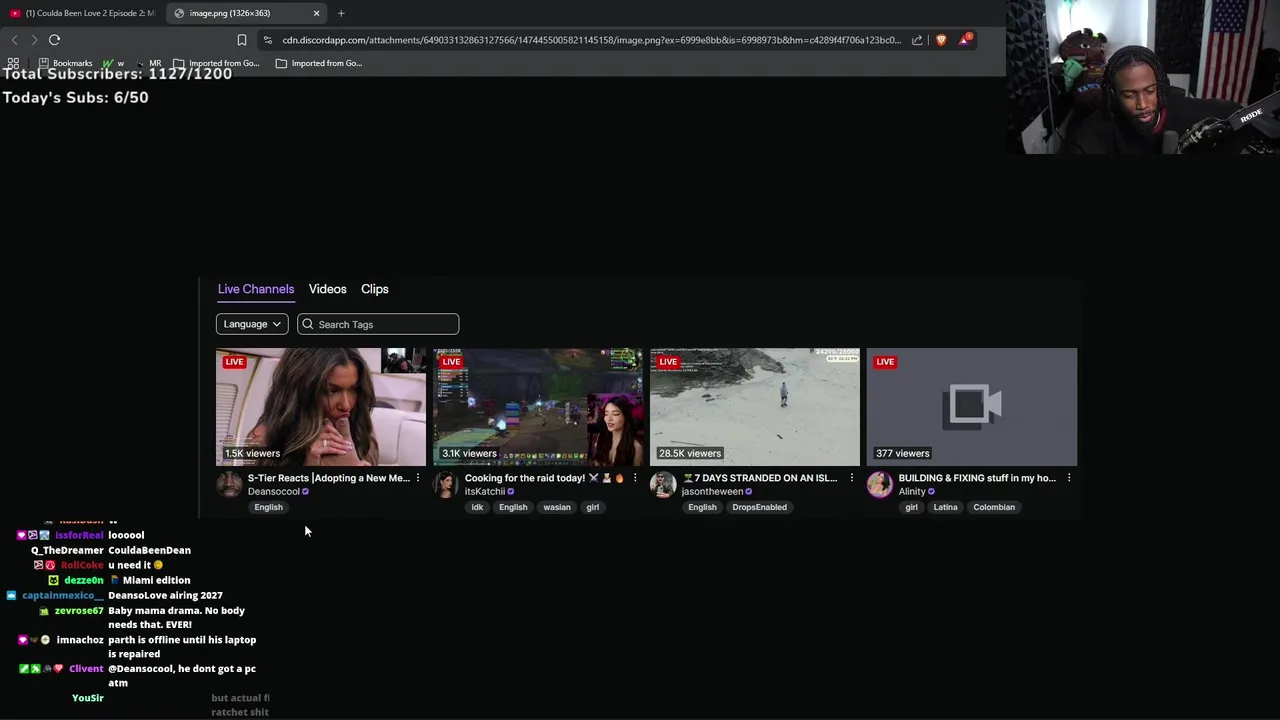This screenshot has height=720, width=1280.
Task: Open a new browser tab
Action: 341,13
